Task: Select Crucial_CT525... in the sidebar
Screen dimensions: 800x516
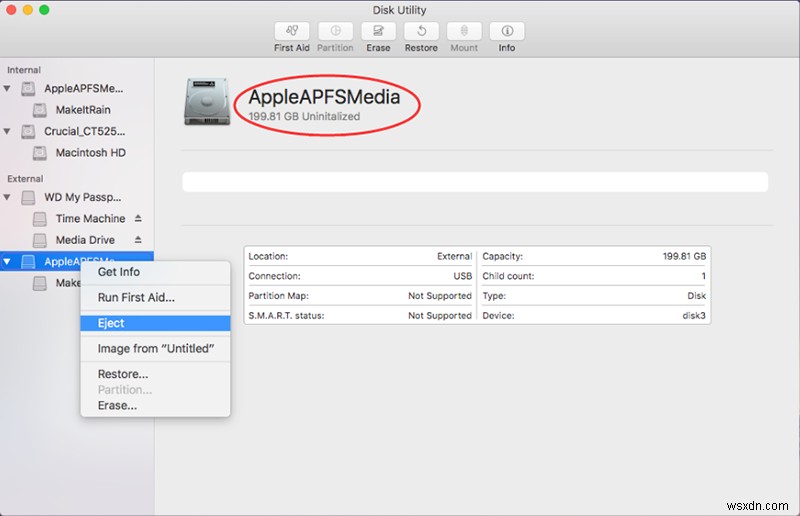Action: tap(84, 131)
